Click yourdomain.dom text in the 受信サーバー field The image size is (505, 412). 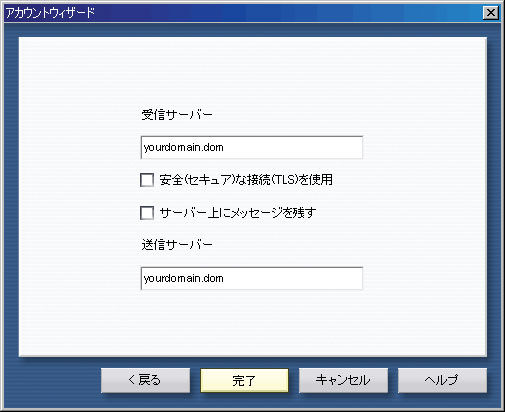tap(183, 148)
